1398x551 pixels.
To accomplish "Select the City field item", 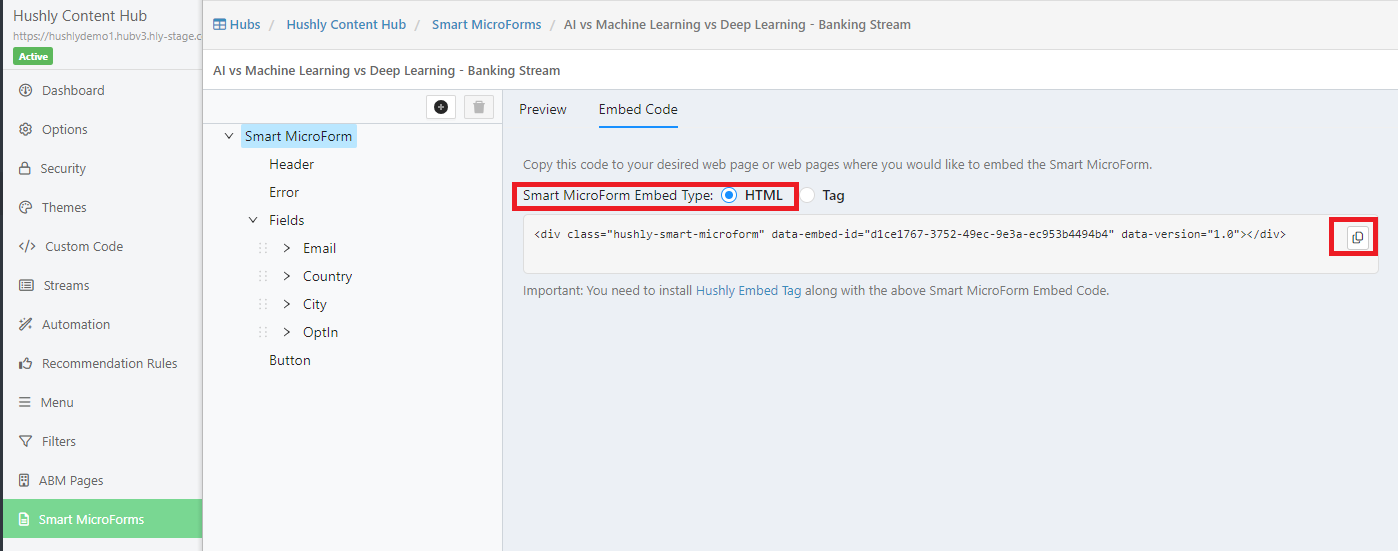I will [x=315, y=304].
